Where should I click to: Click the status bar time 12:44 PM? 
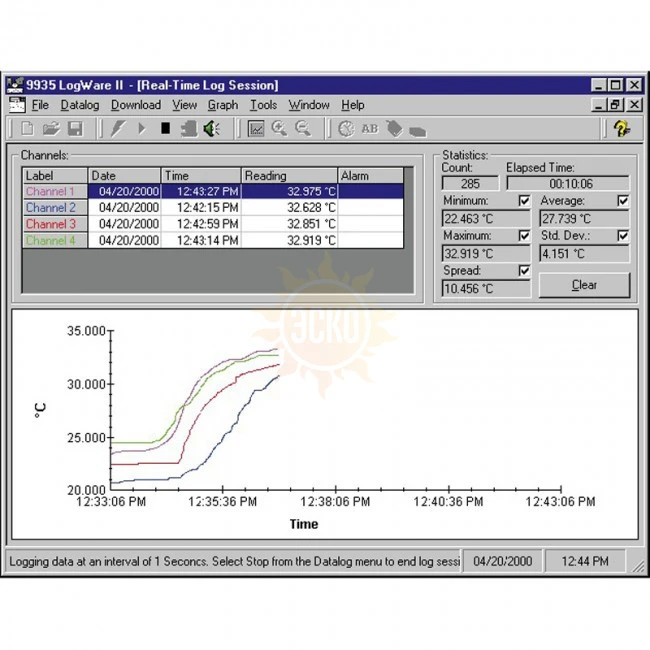[x=585, y=561]
